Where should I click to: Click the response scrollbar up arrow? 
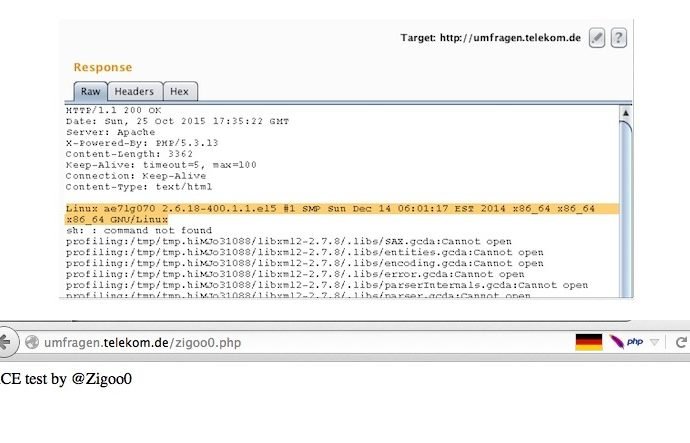tap(626, 113)
